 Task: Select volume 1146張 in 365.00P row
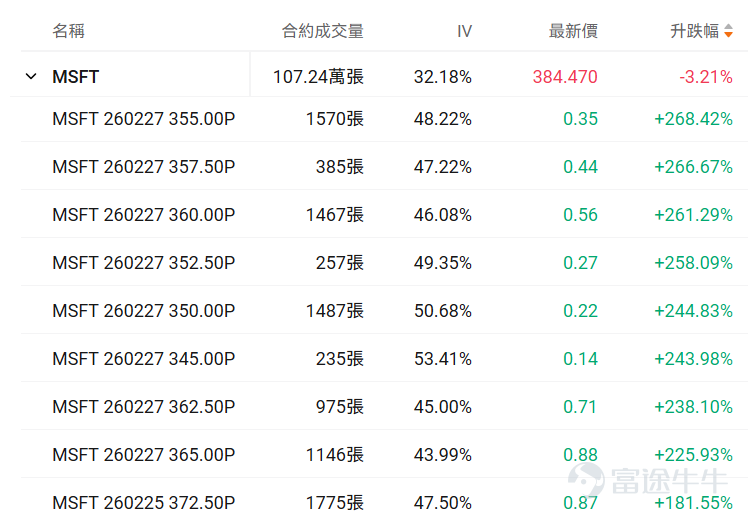(x=334, y=455)
